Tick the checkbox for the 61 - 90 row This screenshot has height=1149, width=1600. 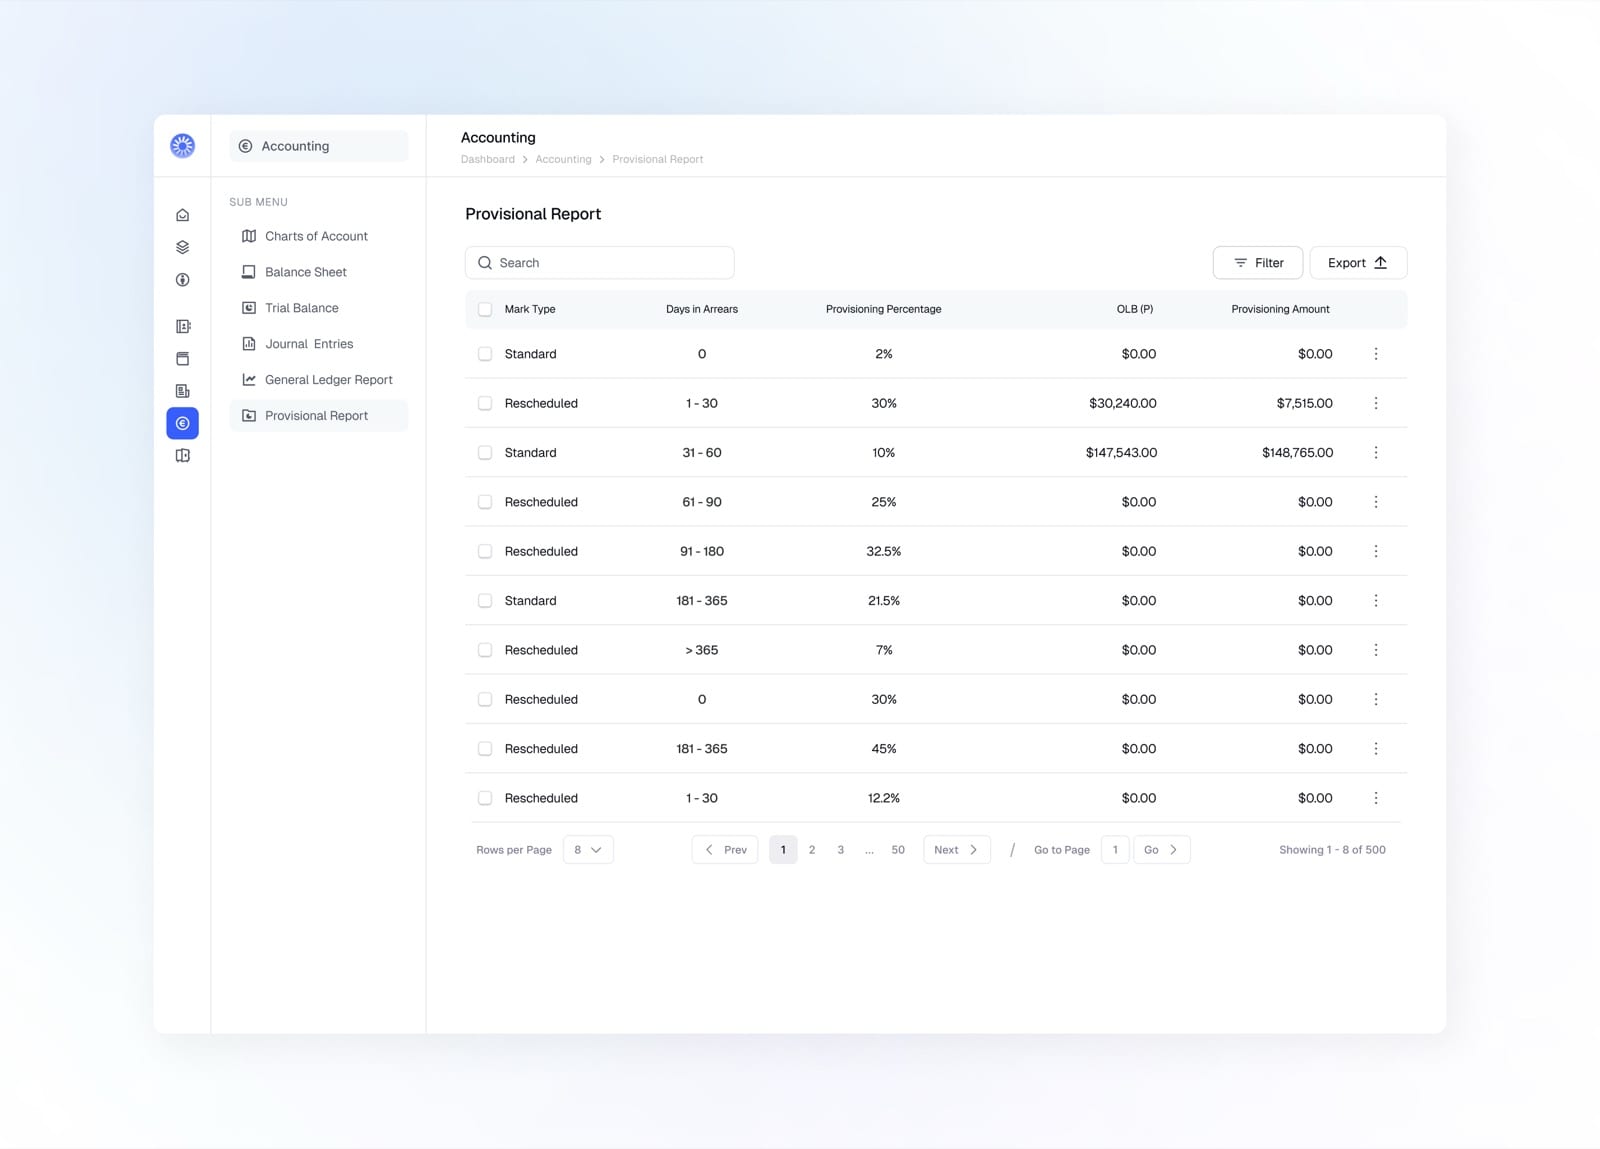tap(485, 502)
